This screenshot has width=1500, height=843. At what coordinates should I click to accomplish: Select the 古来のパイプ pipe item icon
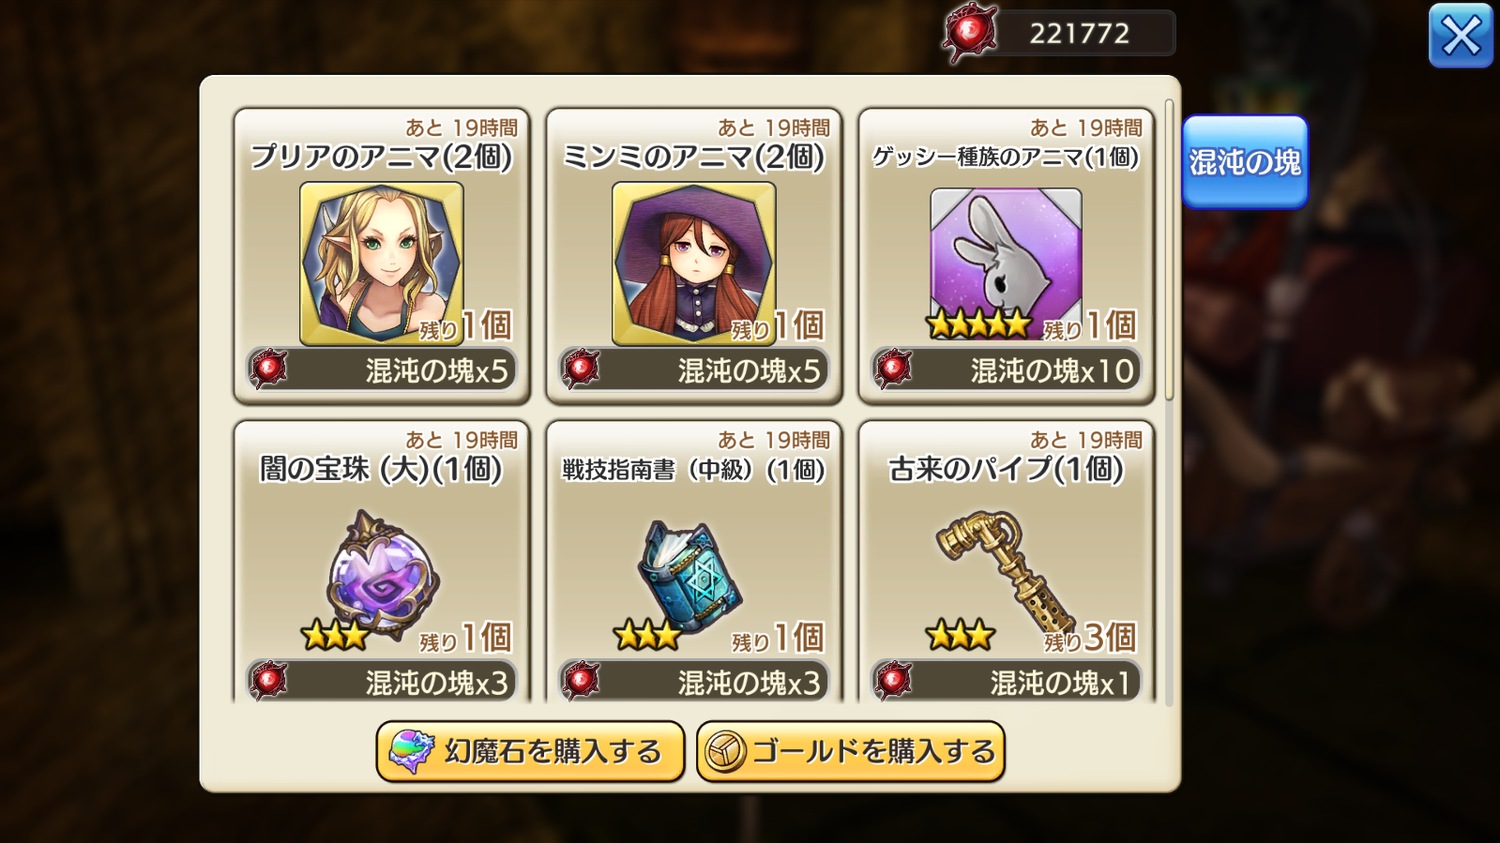[x=1003, y=570]
